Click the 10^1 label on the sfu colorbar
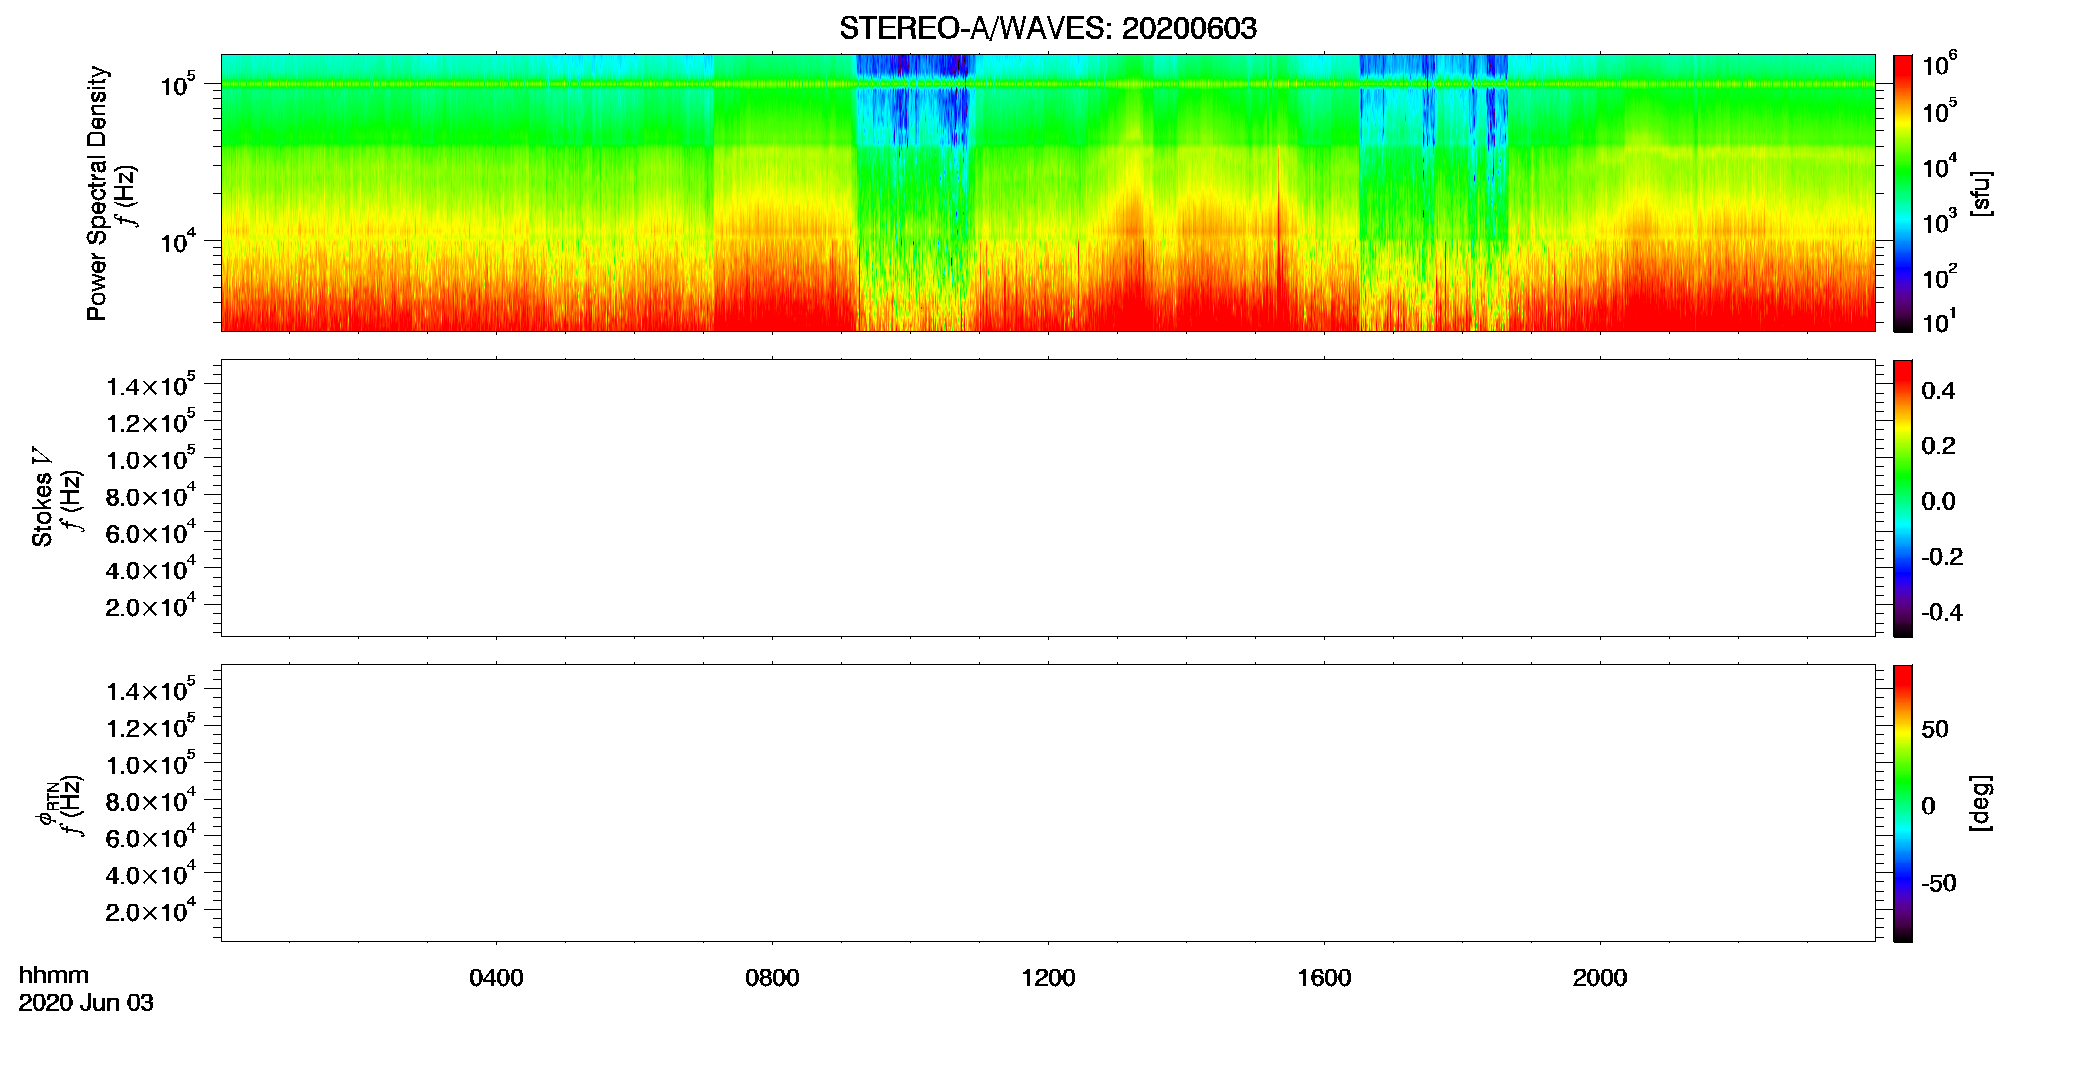Viewport: 2096px width, 1080px height. tap(1940, 321)
